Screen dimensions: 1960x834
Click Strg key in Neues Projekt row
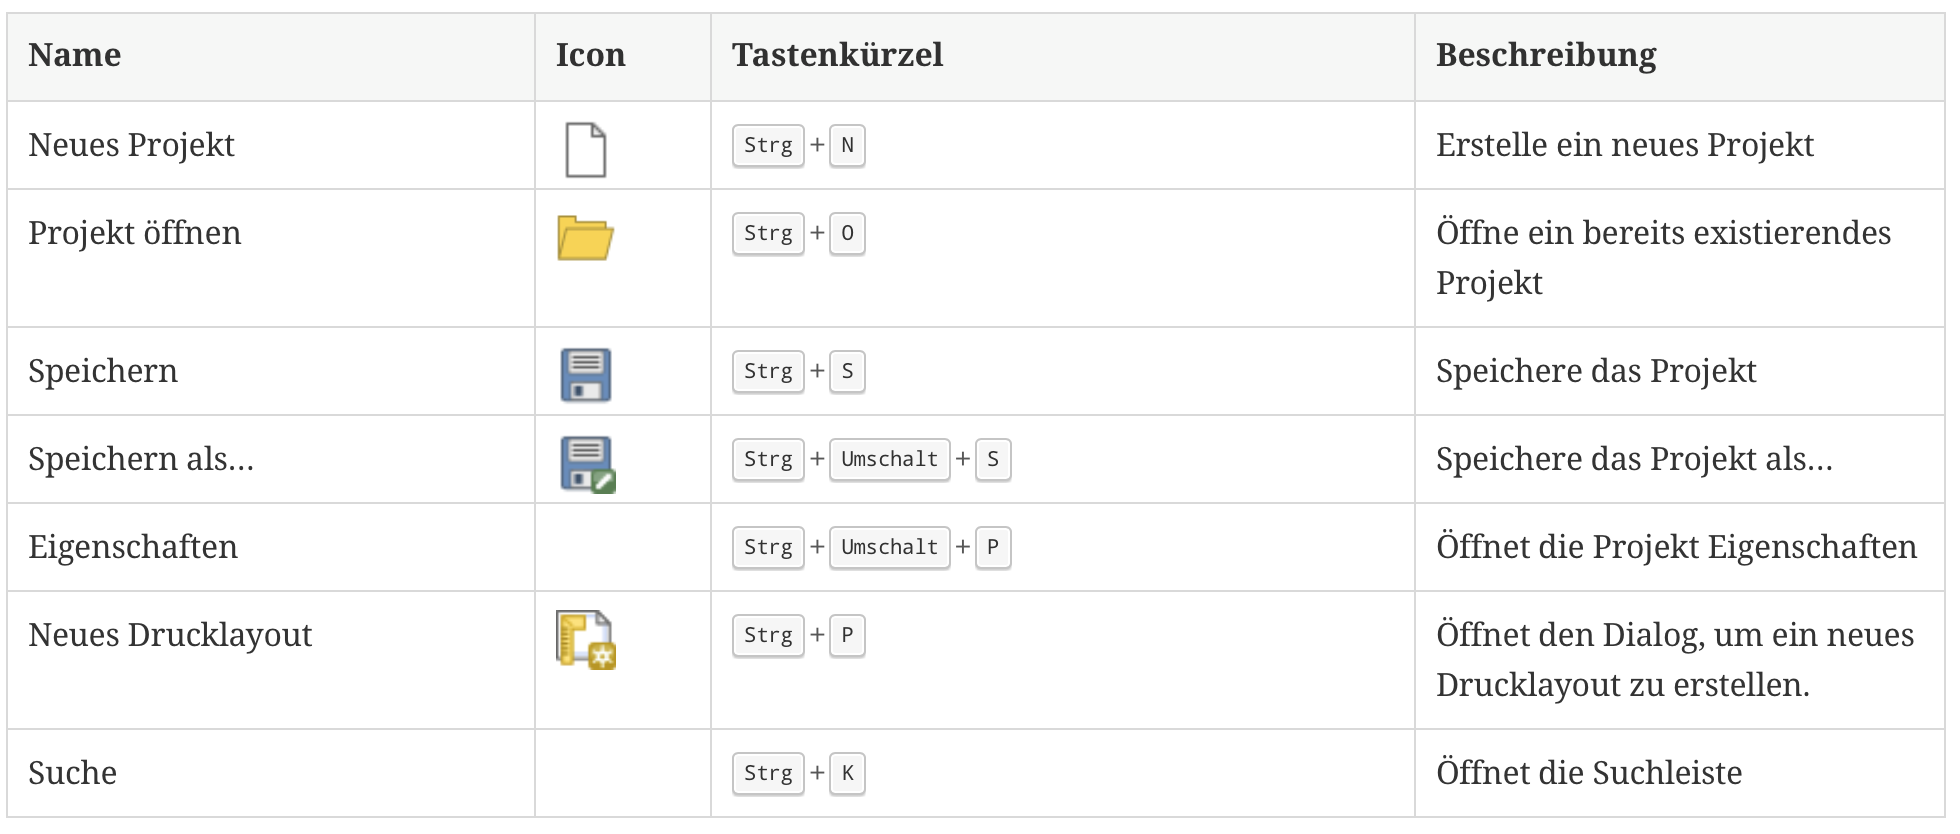pos(768,146)
